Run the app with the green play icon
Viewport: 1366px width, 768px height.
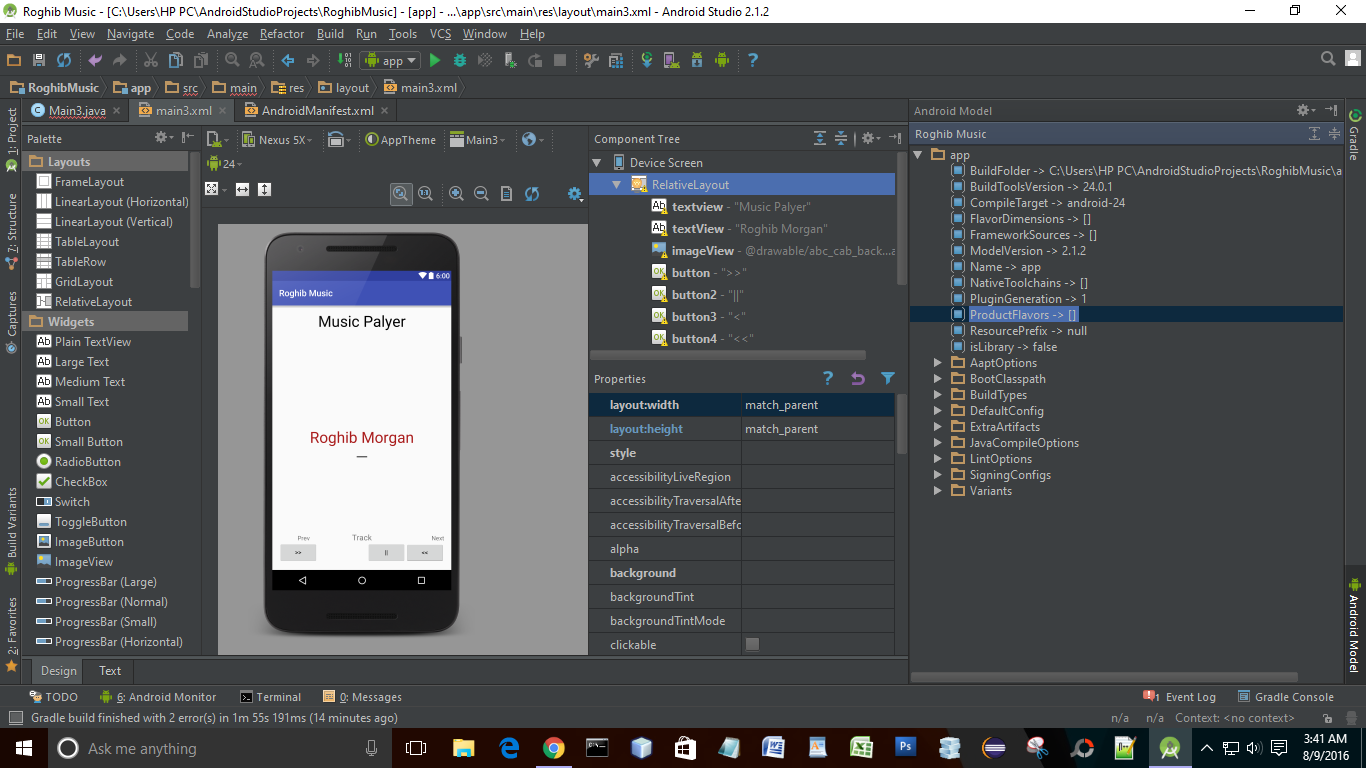tap(435, 61)
